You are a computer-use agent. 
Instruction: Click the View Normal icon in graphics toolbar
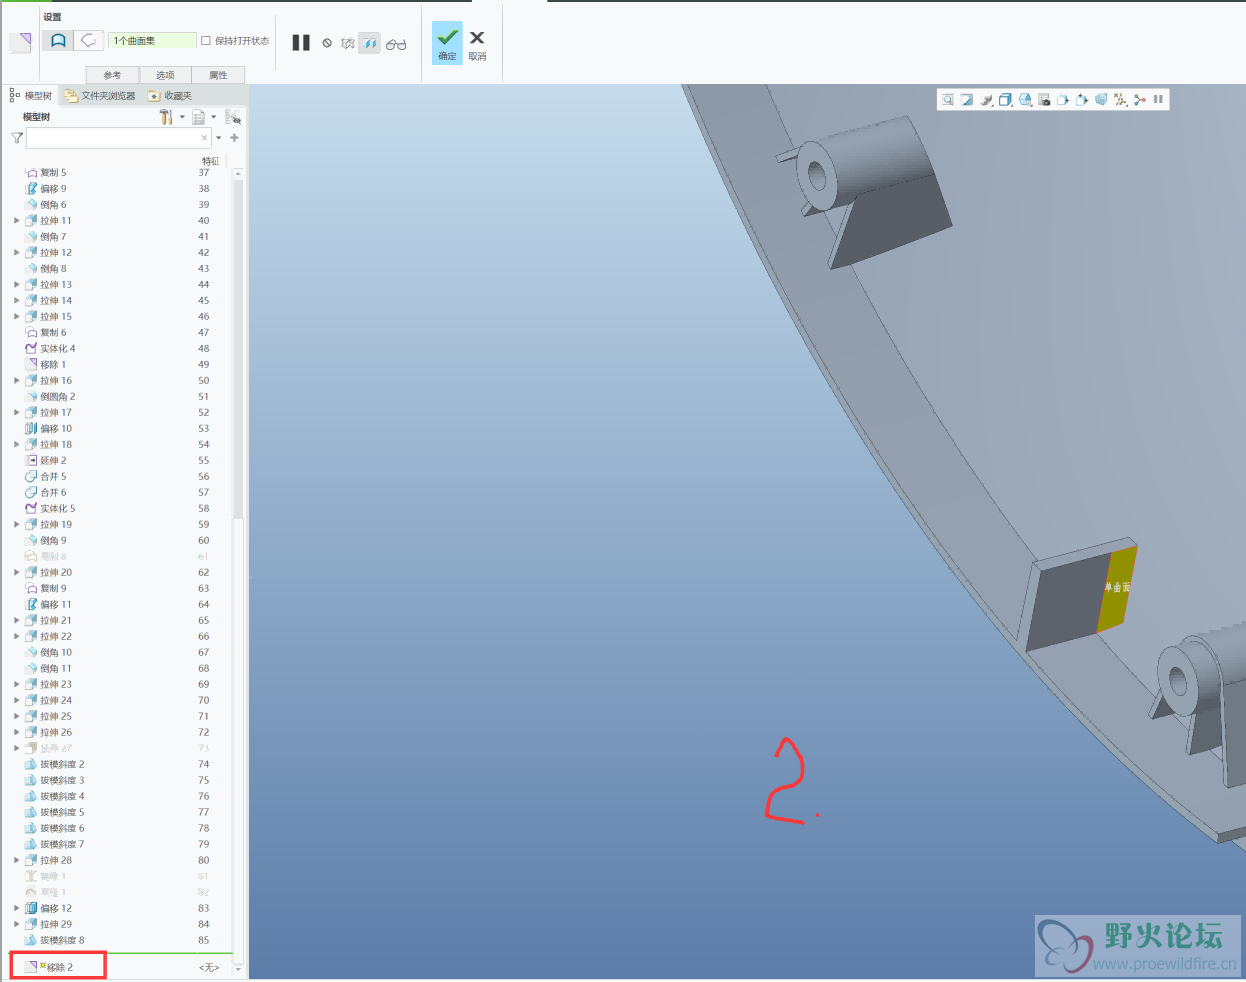[1063, 100]
